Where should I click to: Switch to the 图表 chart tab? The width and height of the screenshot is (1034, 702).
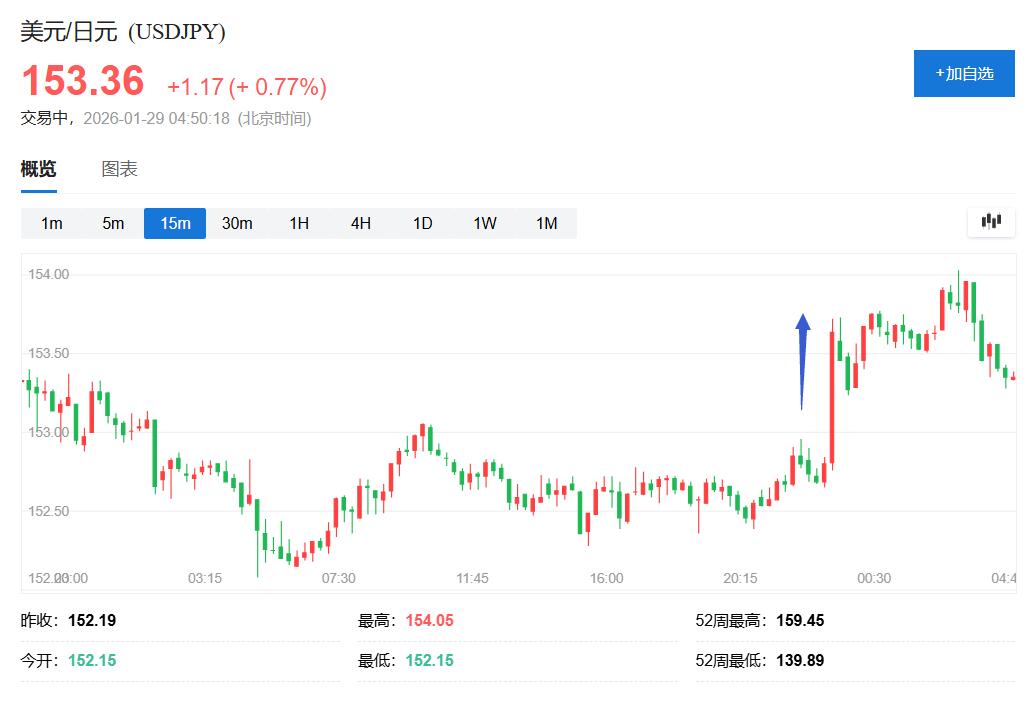coord(119,169)
